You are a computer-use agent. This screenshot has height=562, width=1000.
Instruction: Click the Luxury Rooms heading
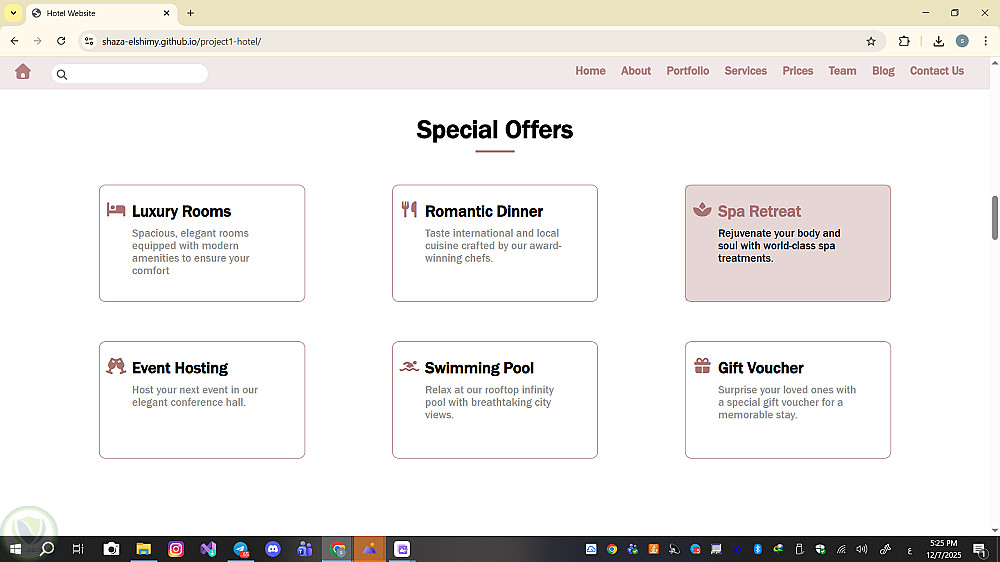click(x=181, y=211)
